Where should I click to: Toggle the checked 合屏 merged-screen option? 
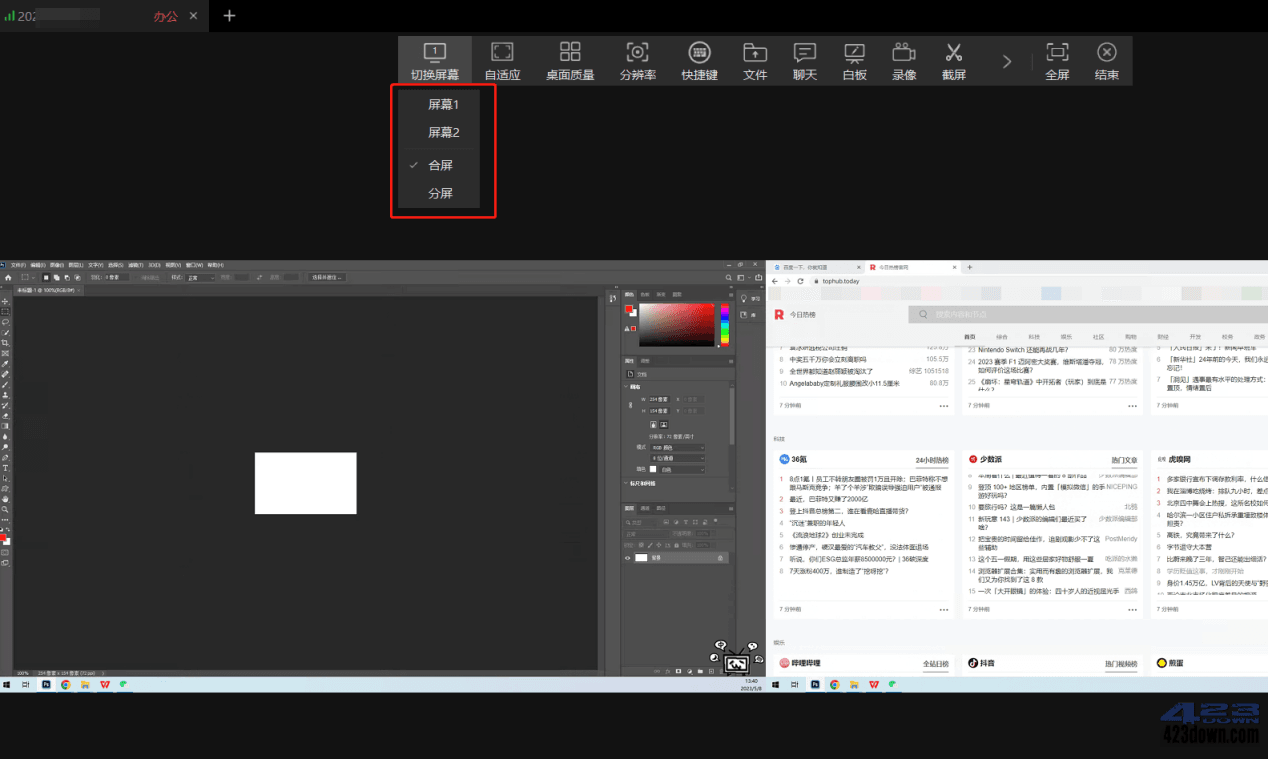pyautogui.click(x=440, y=165)
